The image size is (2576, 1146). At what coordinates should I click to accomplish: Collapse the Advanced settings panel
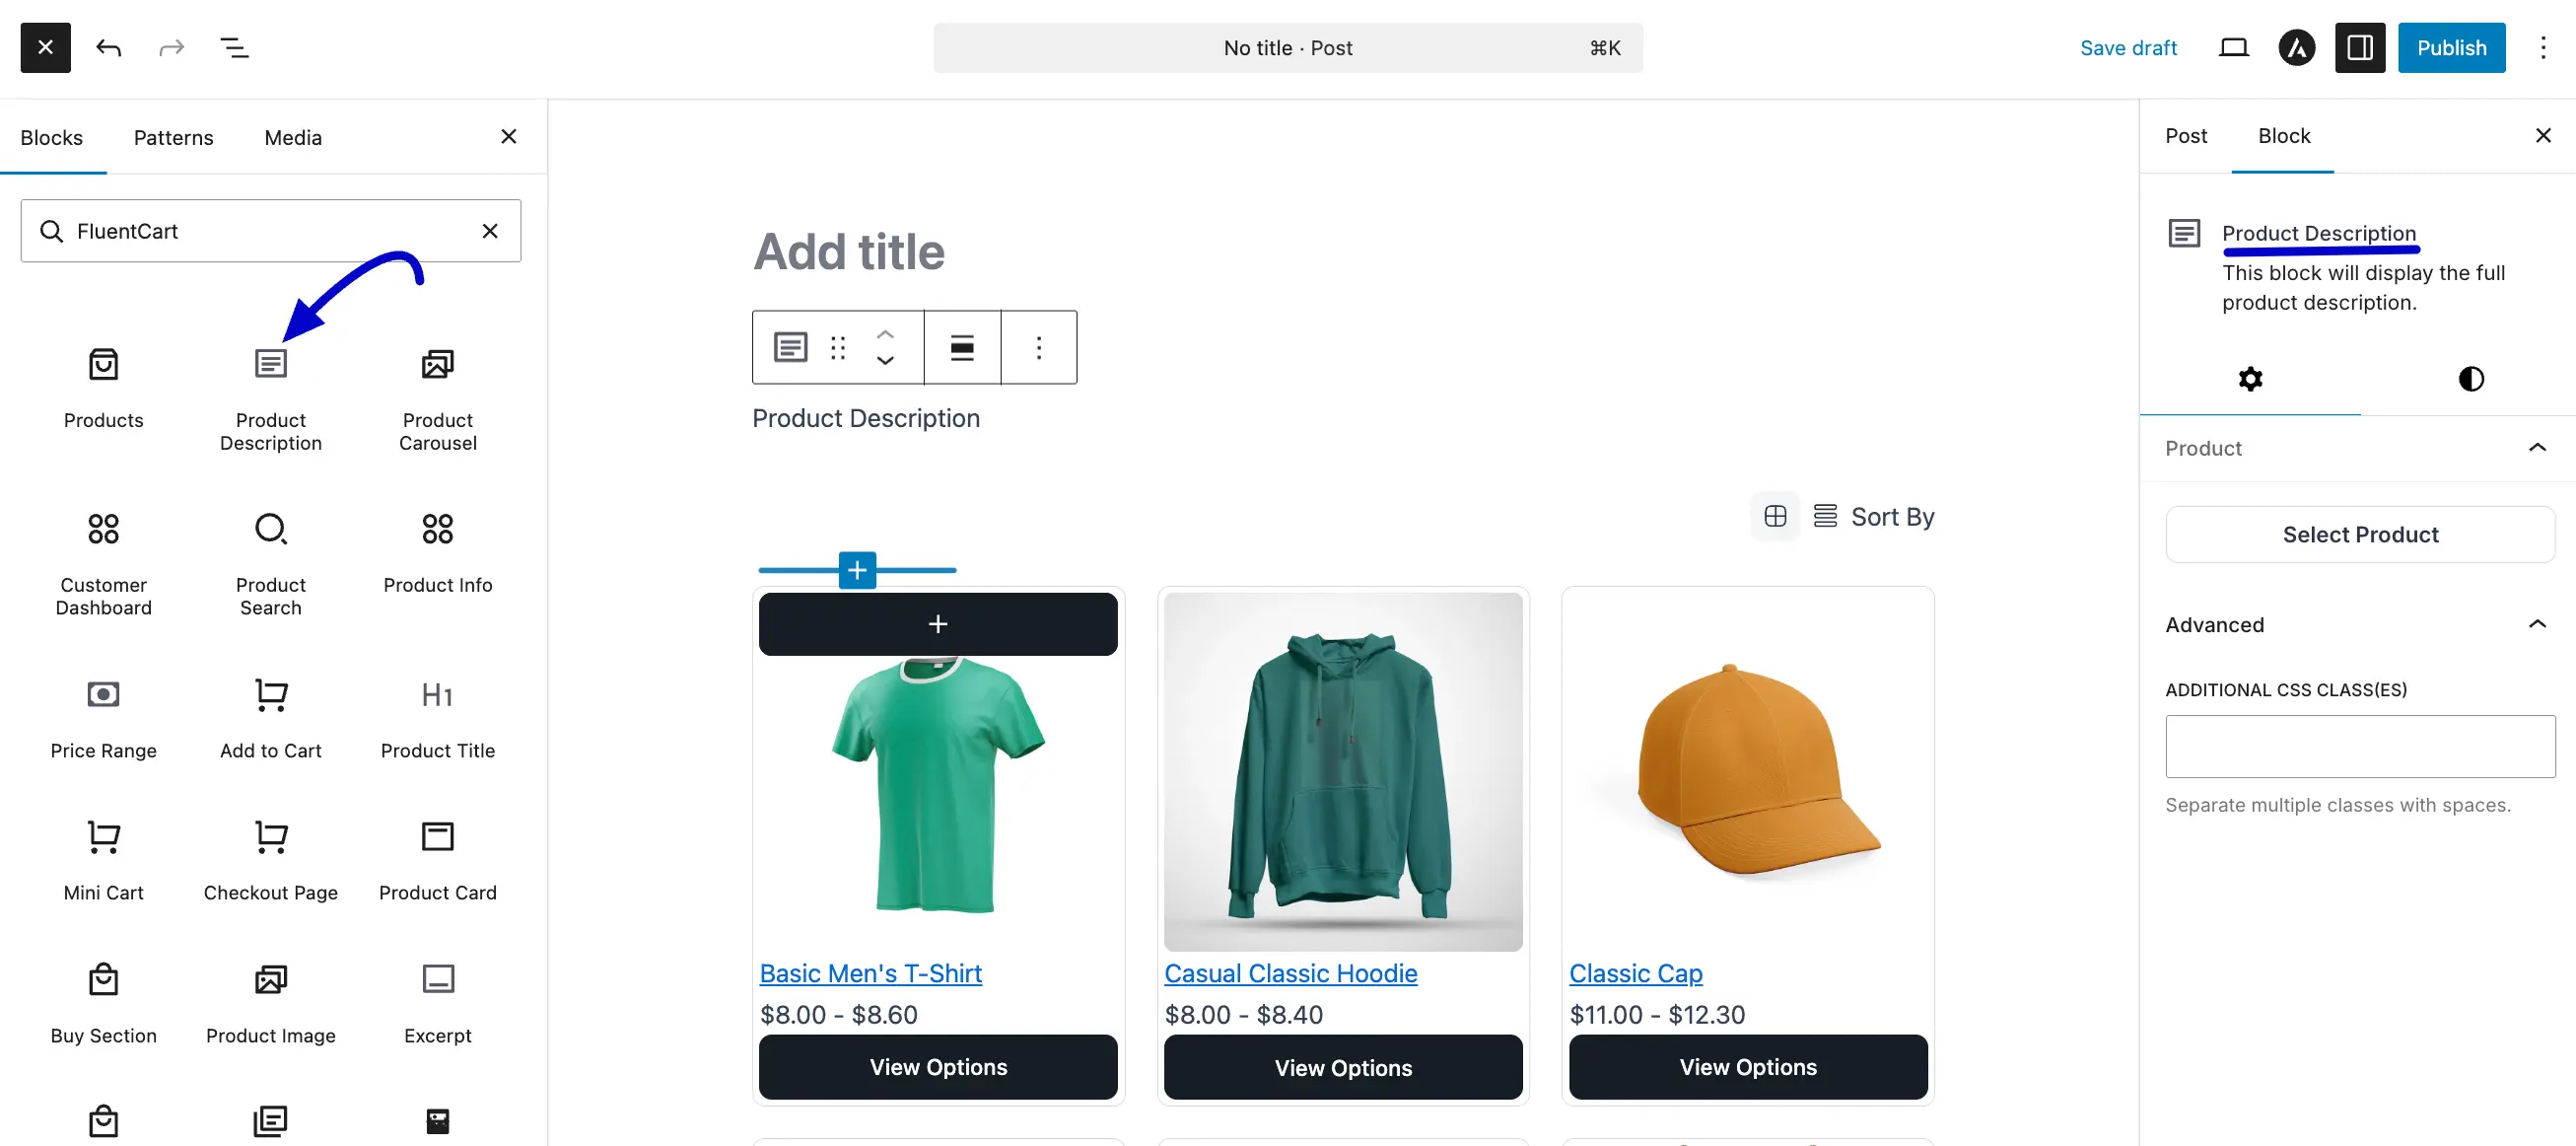(x=2537, y=623)
